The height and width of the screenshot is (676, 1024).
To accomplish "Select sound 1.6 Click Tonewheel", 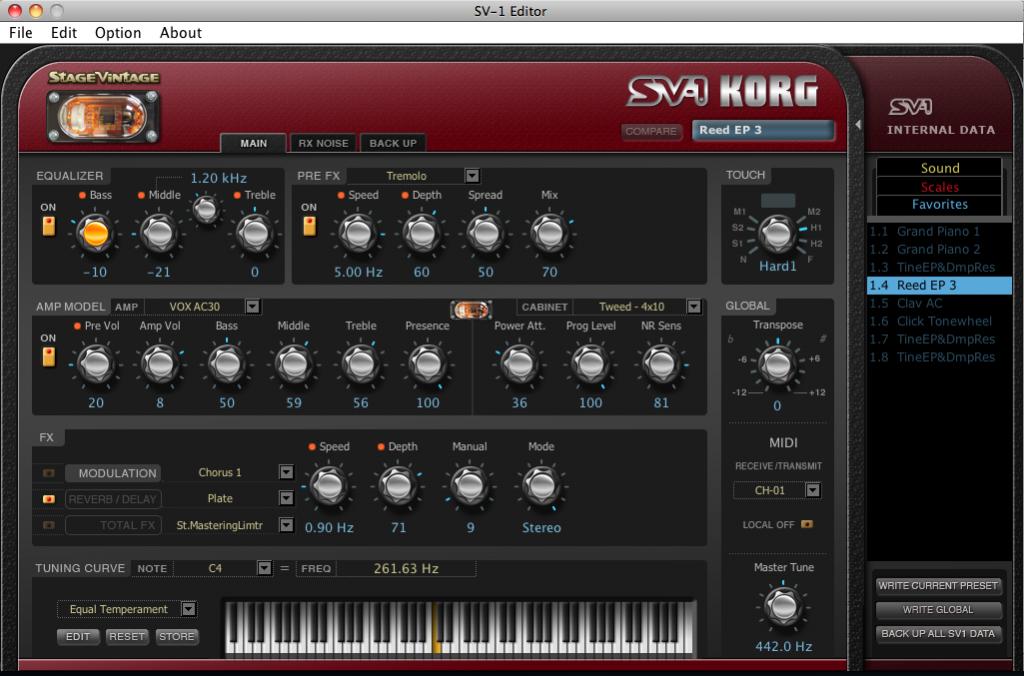I will click(x=939, y=321).
